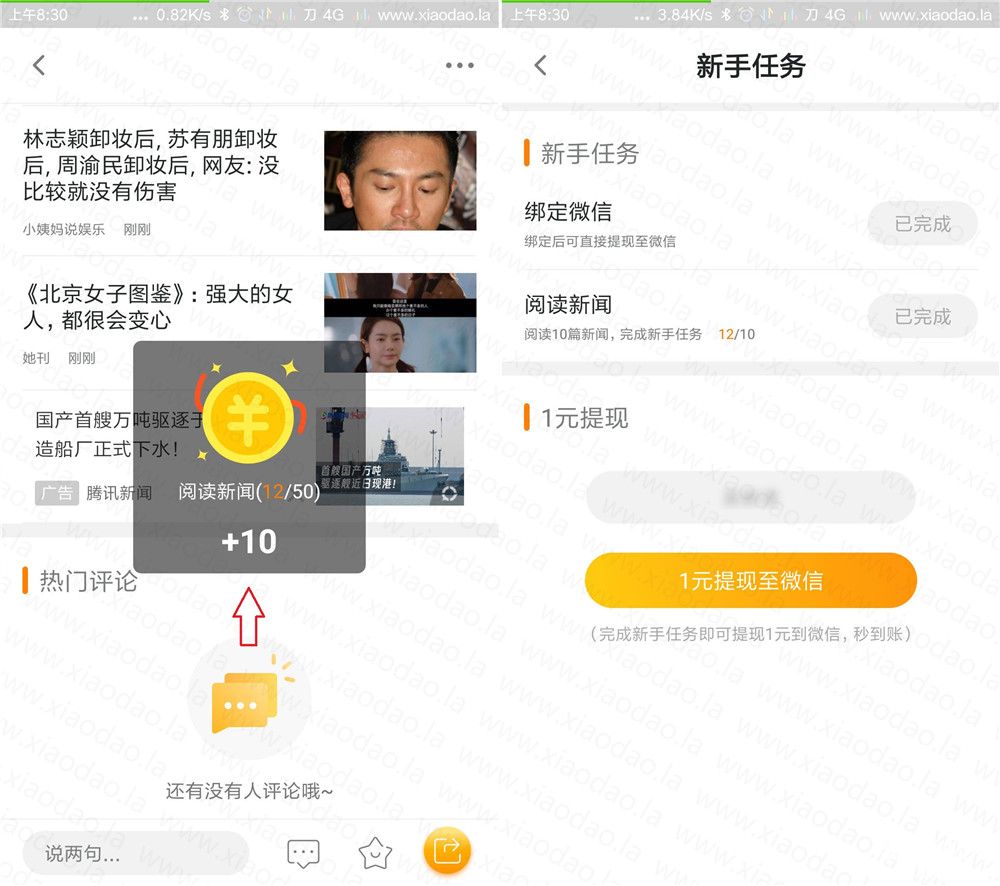Tap the 北京女子图鉴 video thumbnail
Screen dimensions: 1000x886
click(400, 323)
